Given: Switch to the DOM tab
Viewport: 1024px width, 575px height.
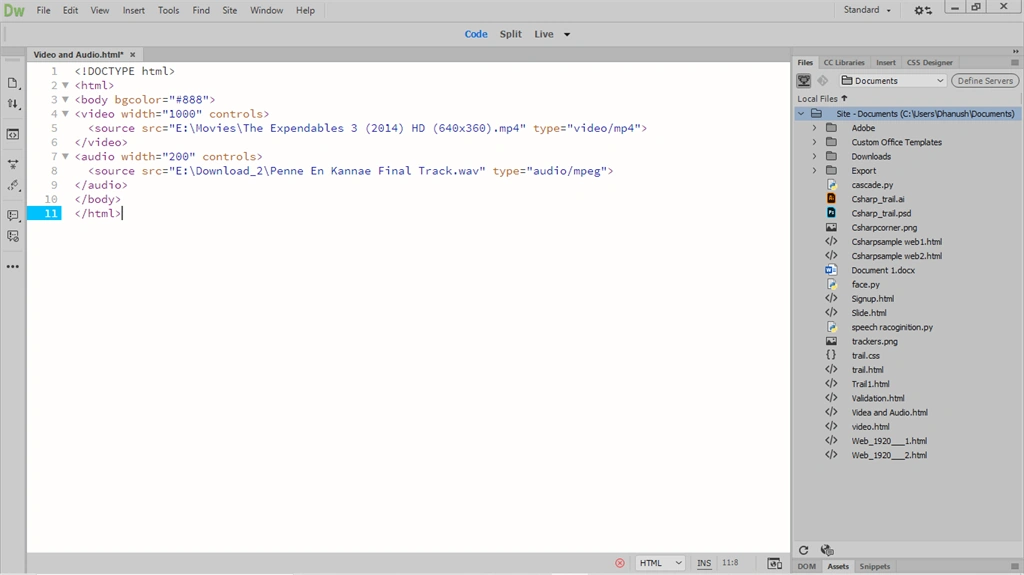Looking at the screenshot, I should (807, 567).
